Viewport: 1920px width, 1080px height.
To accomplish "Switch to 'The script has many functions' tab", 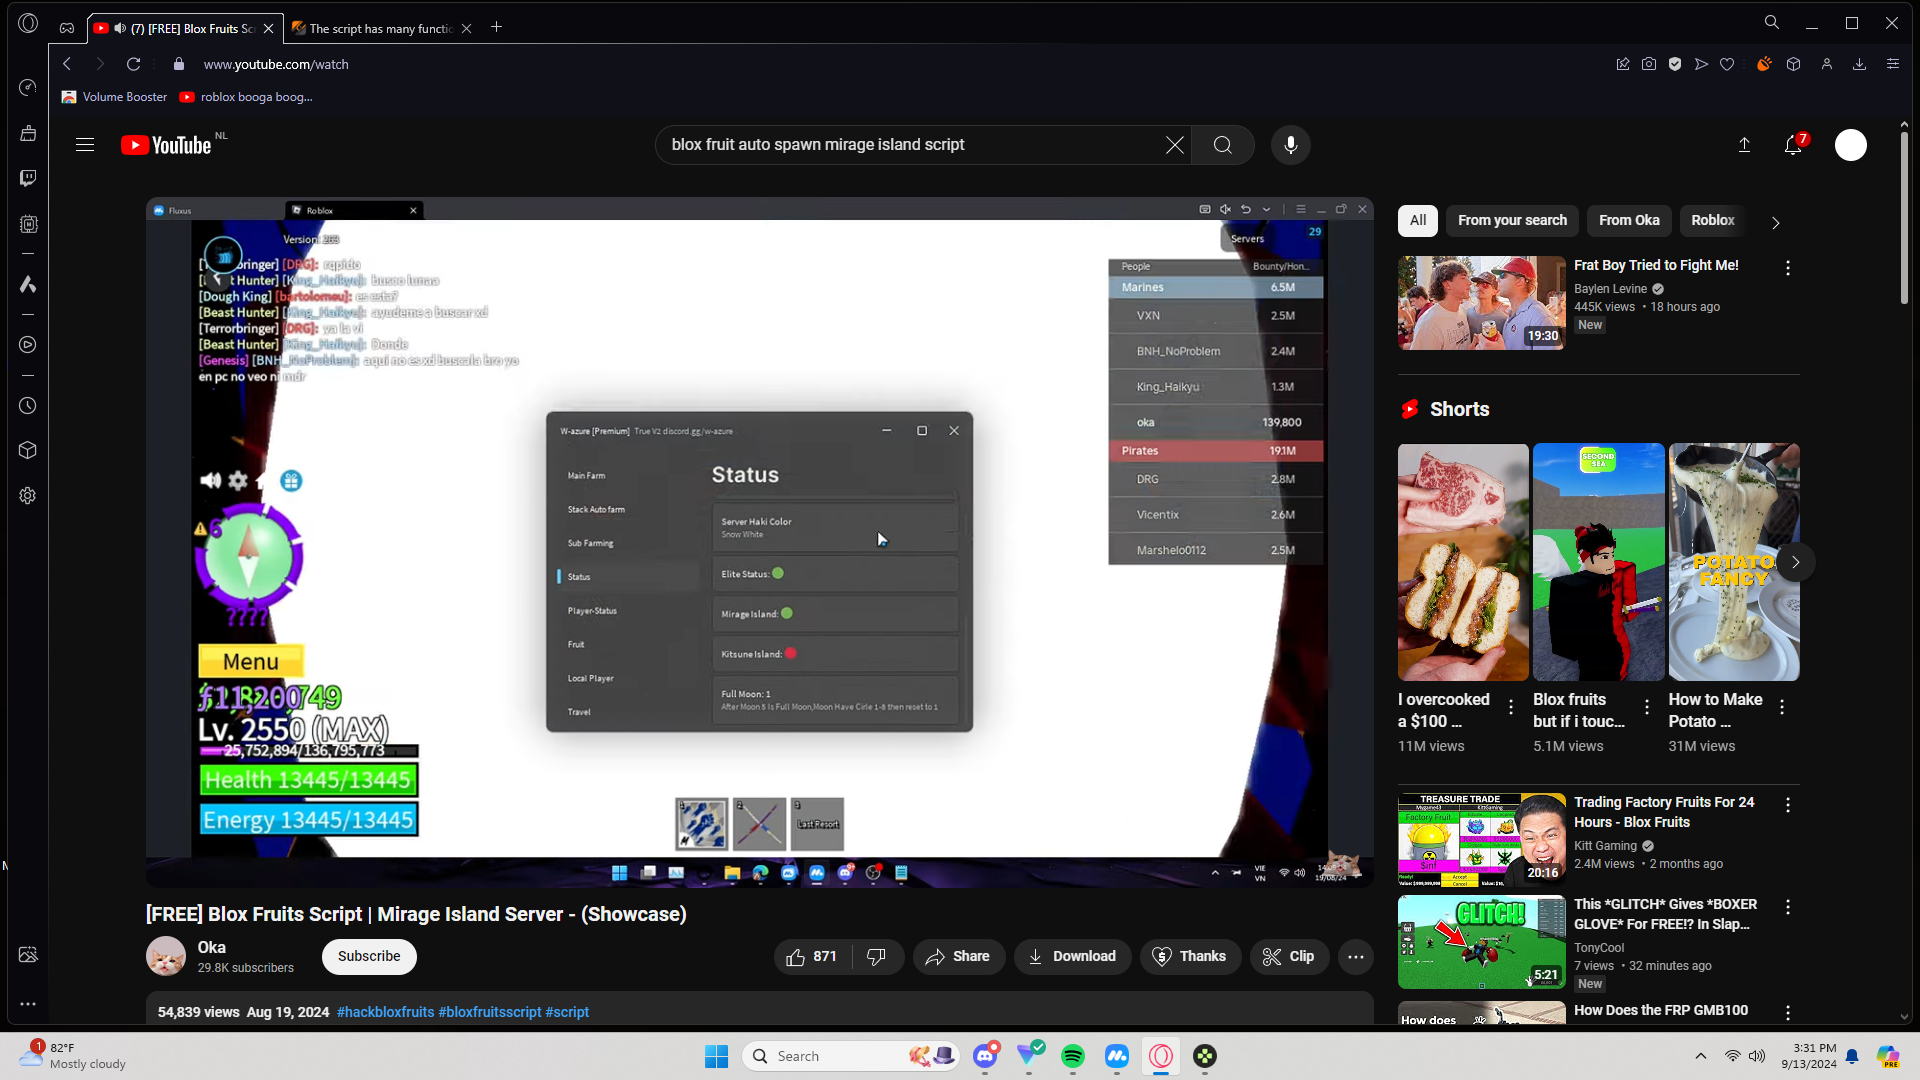I will [x=381, y=28].
